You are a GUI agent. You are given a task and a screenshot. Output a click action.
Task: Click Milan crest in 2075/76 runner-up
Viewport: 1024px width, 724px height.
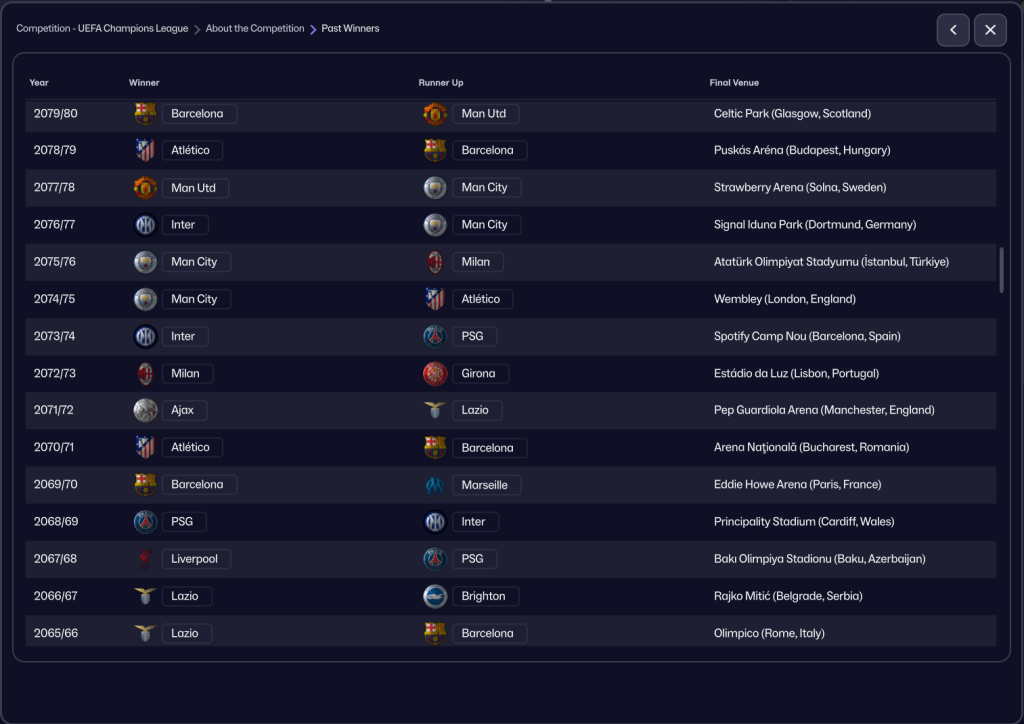[x=435, y=262]
